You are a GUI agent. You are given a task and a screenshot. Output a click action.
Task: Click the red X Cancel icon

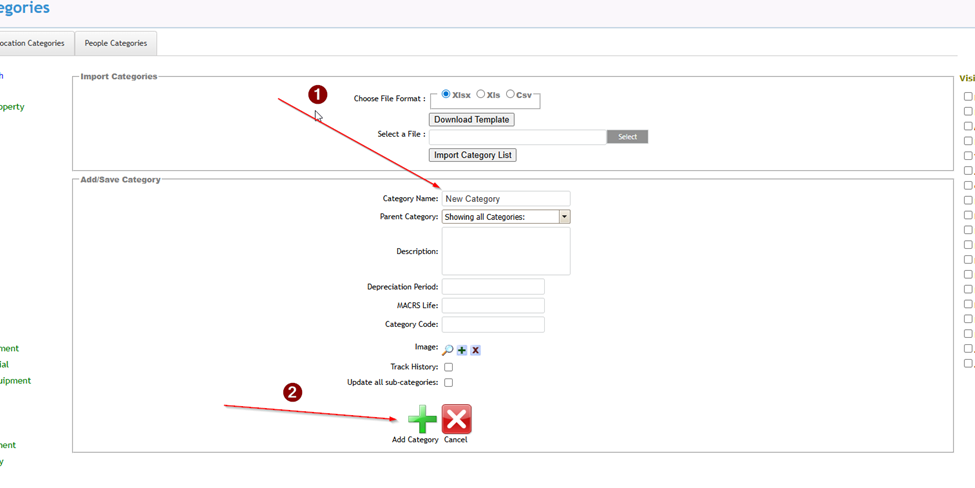click(x=456, y=419)
